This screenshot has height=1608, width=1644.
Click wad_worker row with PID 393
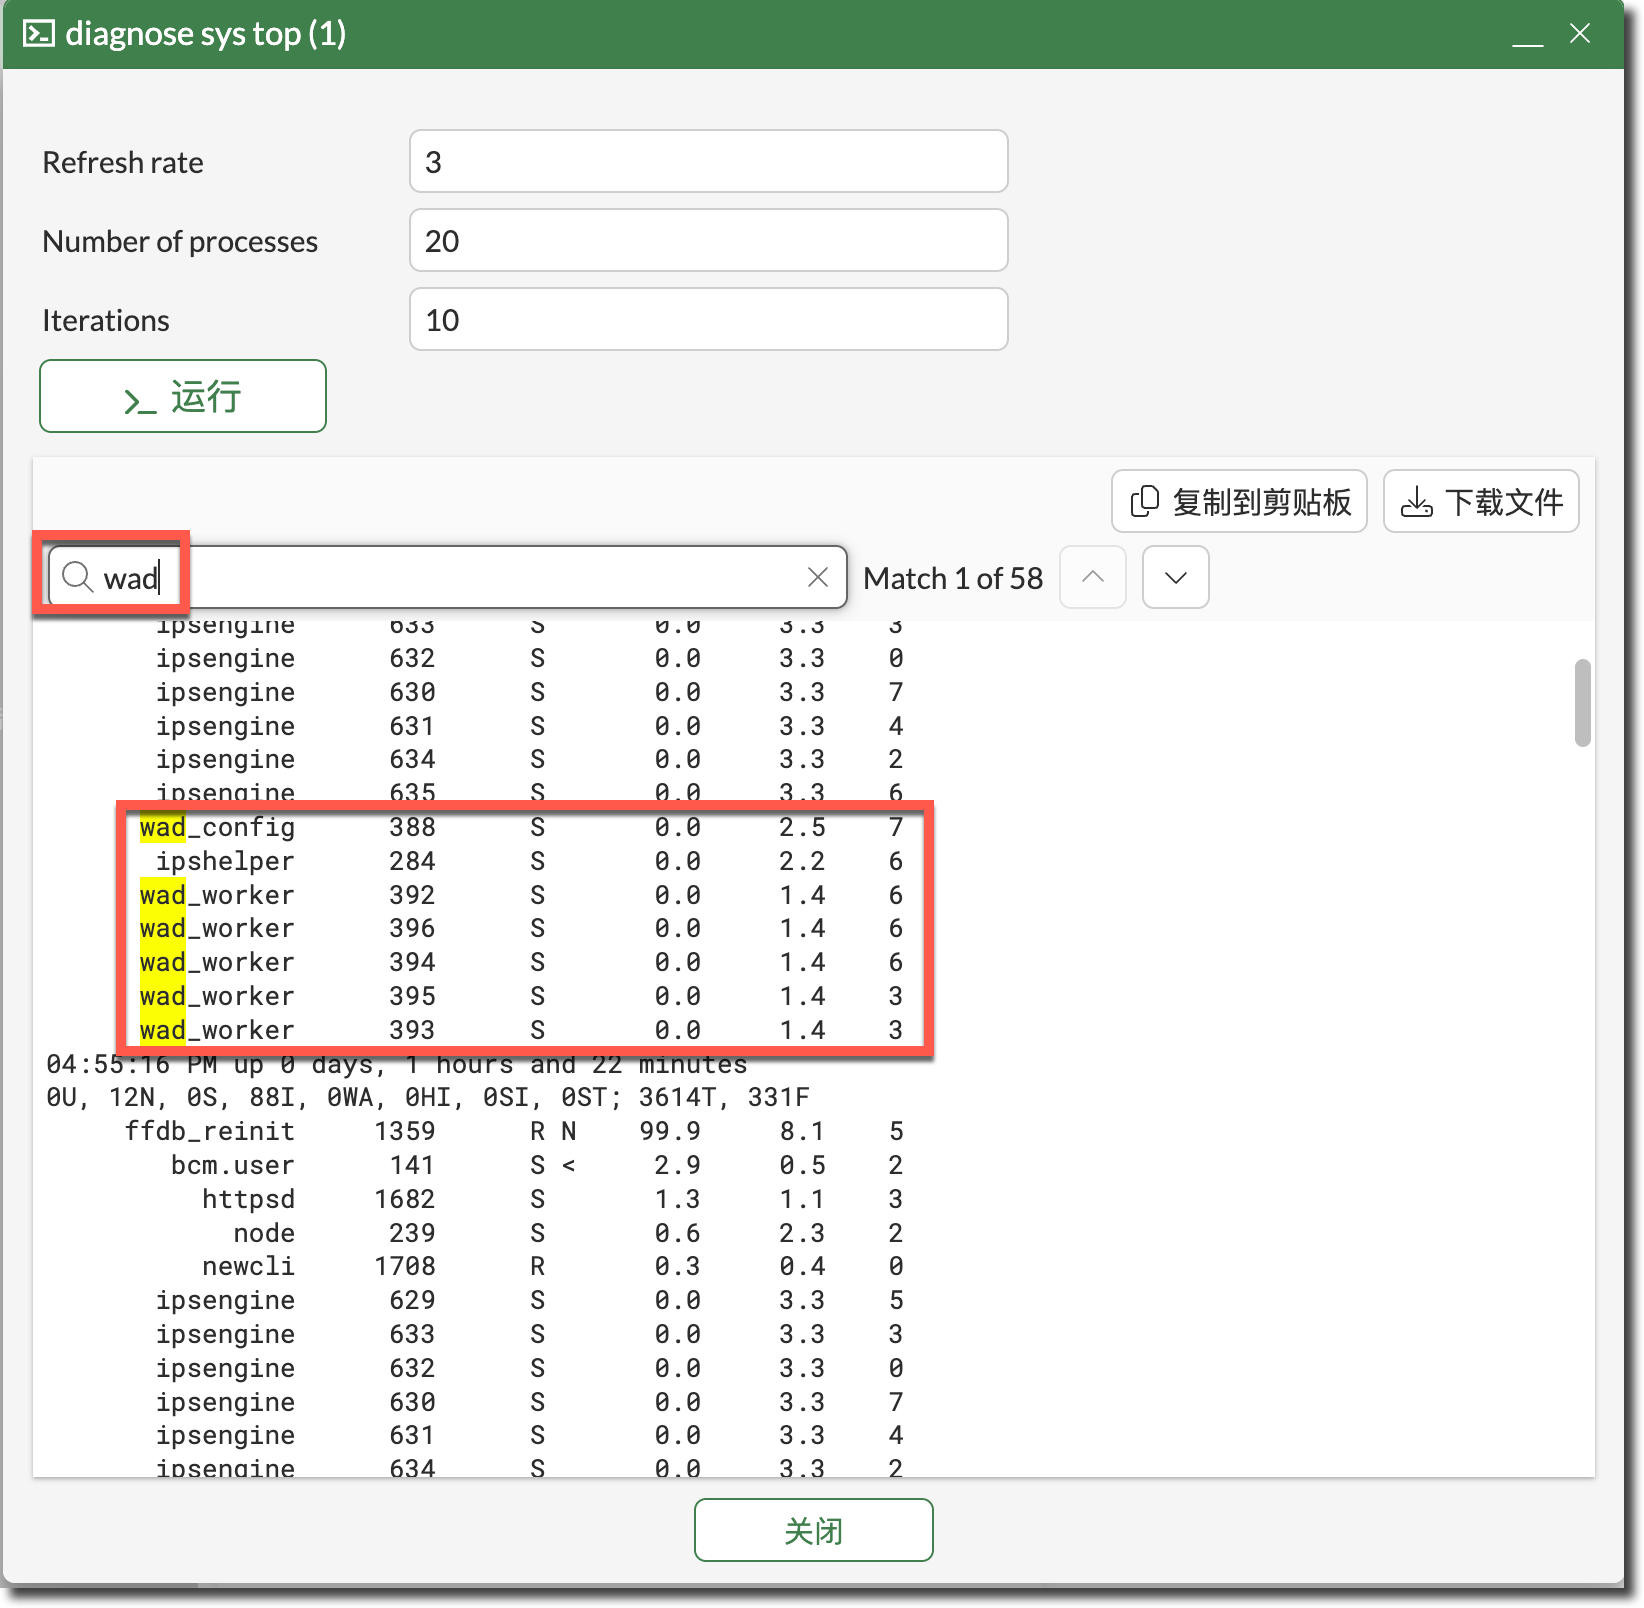[521, 1030]
